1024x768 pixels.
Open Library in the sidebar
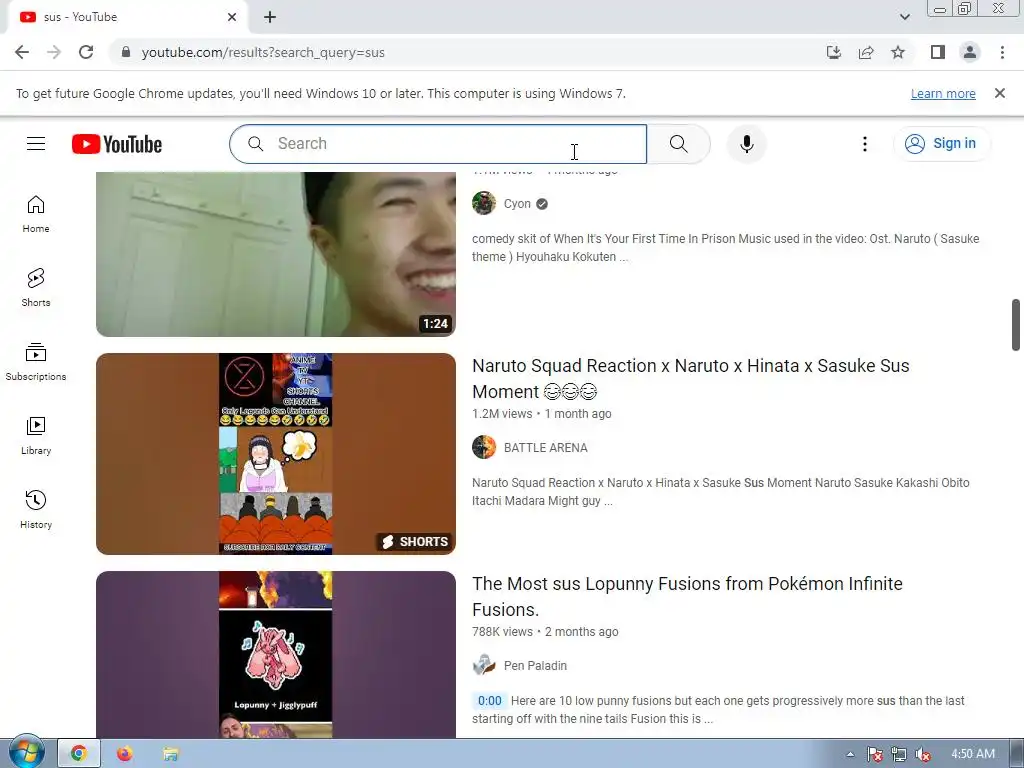pyautogui.click(x=36, y=436)
